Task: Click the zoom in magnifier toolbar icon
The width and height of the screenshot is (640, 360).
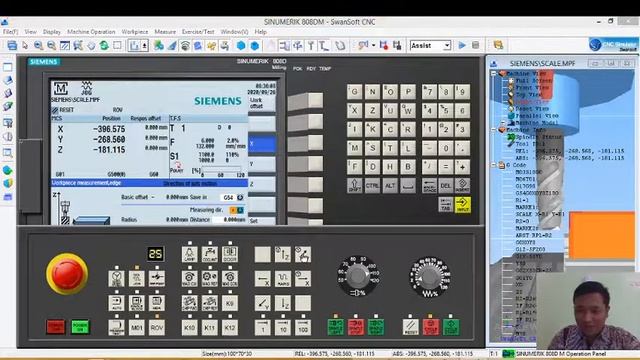Action: click(x=38, y=45)
